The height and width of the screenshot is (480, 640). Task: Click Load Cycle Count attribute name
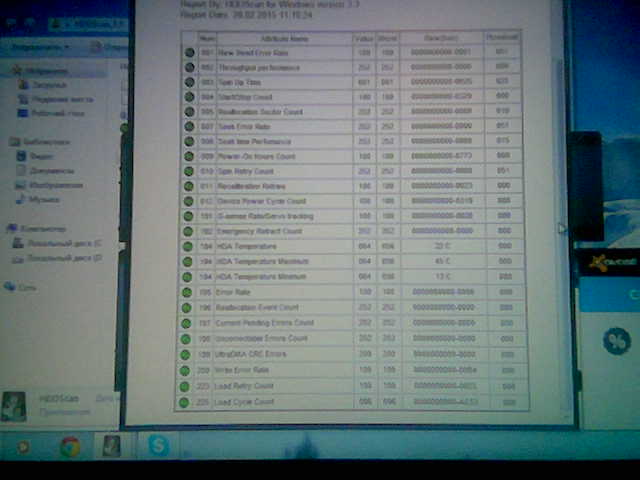[x=244, y=402]
